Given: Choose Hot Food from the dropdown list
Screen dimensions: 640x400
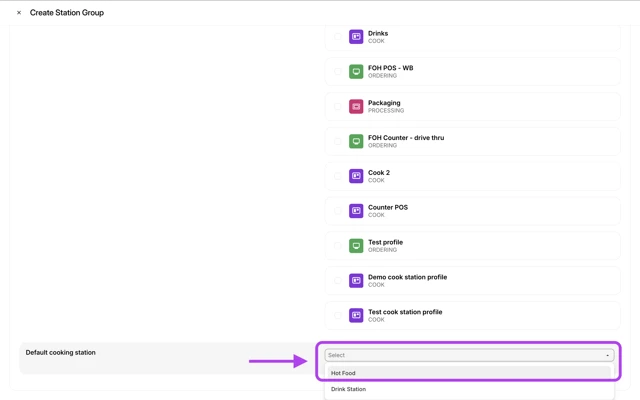Looking at the screenshot, I should (x=344, y=373).
